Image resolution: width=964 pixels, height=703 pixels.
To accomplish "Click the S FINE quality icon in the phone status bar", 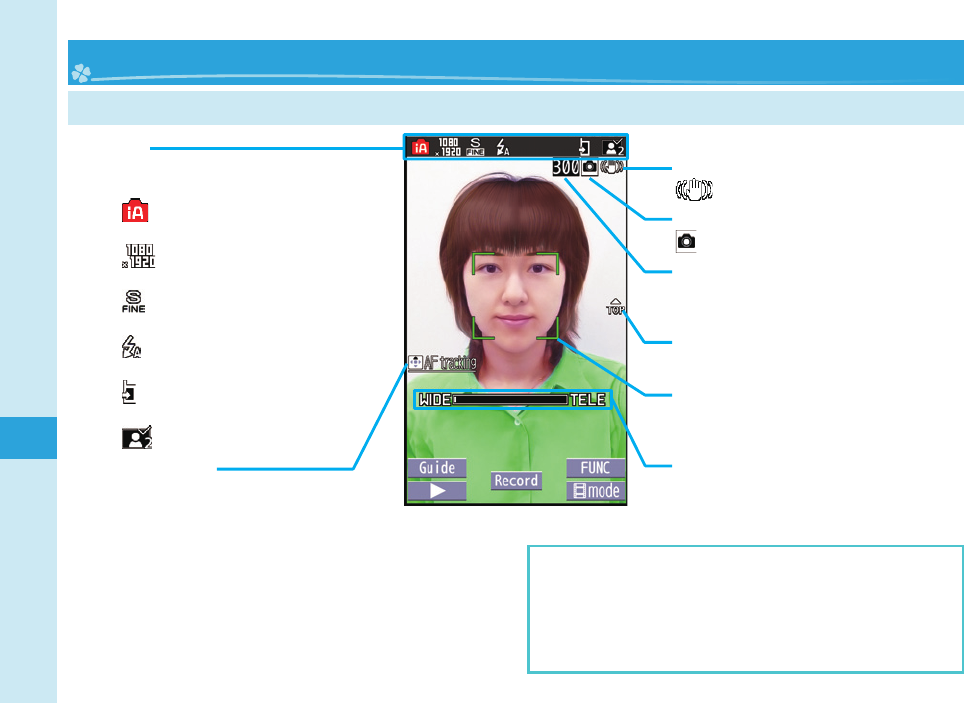I will [x=475, y=147].
